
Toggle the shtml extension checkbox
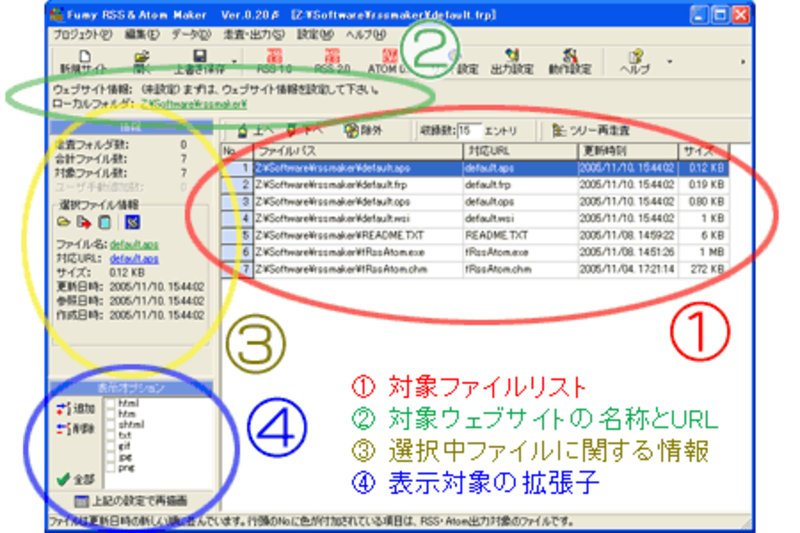click(x=111, y=425)
